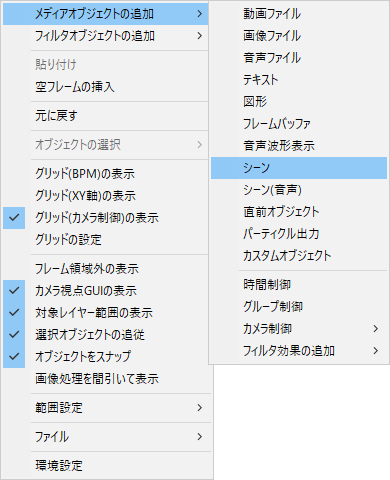The height and width of the screenshot is (480, 390).
Task: Select 図形 from the submenu
Action: point(299,102)
